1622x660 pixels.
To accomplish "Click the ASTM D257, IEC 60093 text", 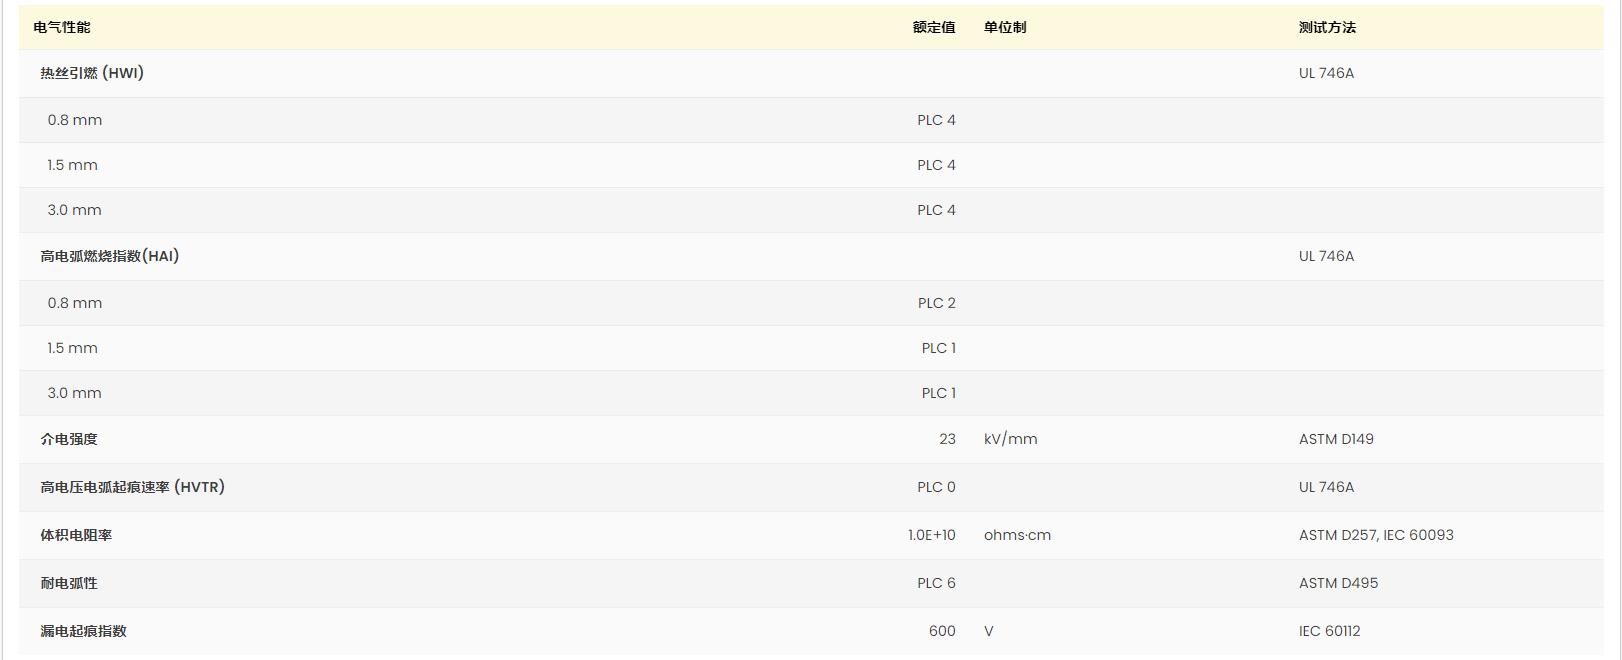I will click(x=1376, y=535).
